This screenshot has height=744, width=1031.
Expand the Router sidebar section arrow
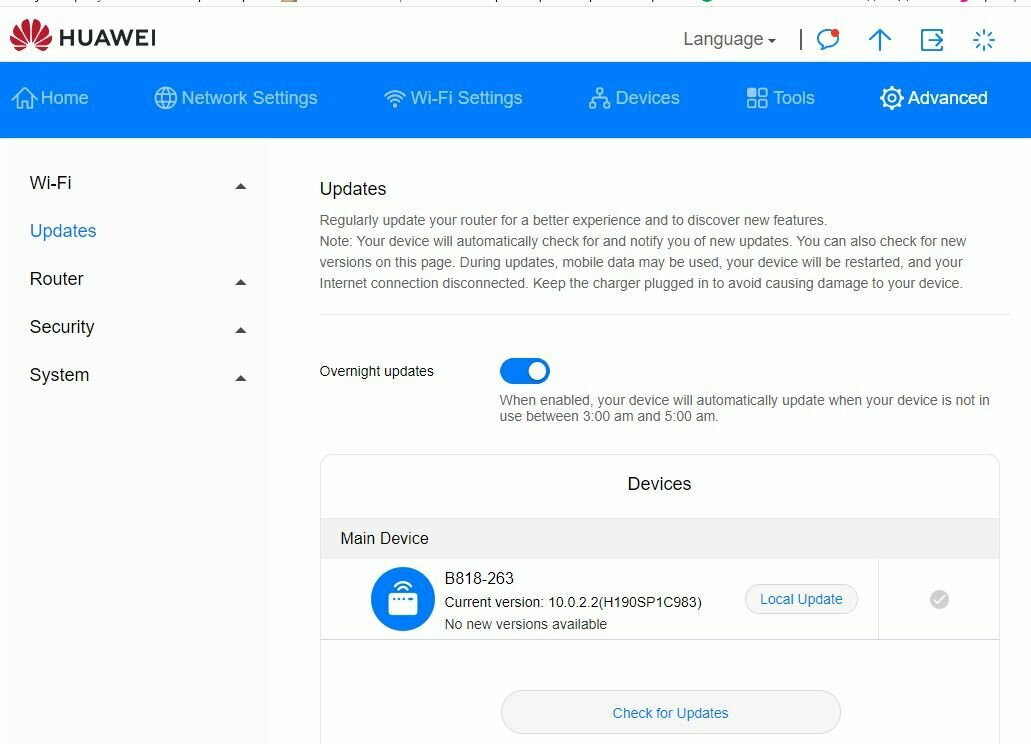(241, 282)
